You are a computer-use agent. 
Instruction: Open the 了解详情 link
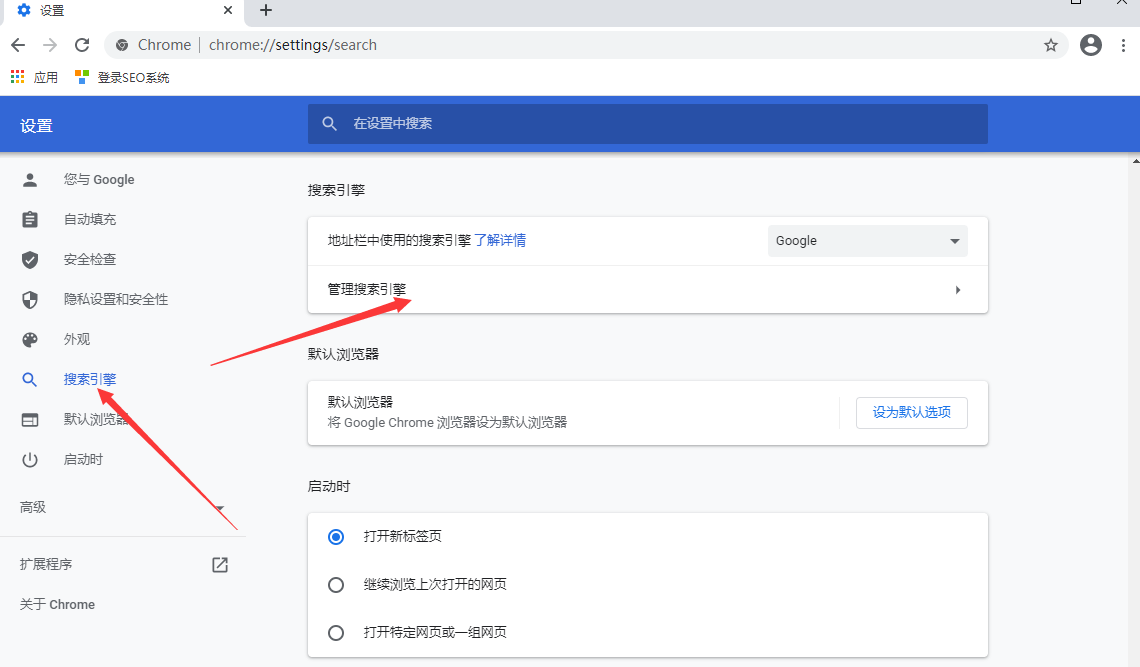tap(501, 240)
